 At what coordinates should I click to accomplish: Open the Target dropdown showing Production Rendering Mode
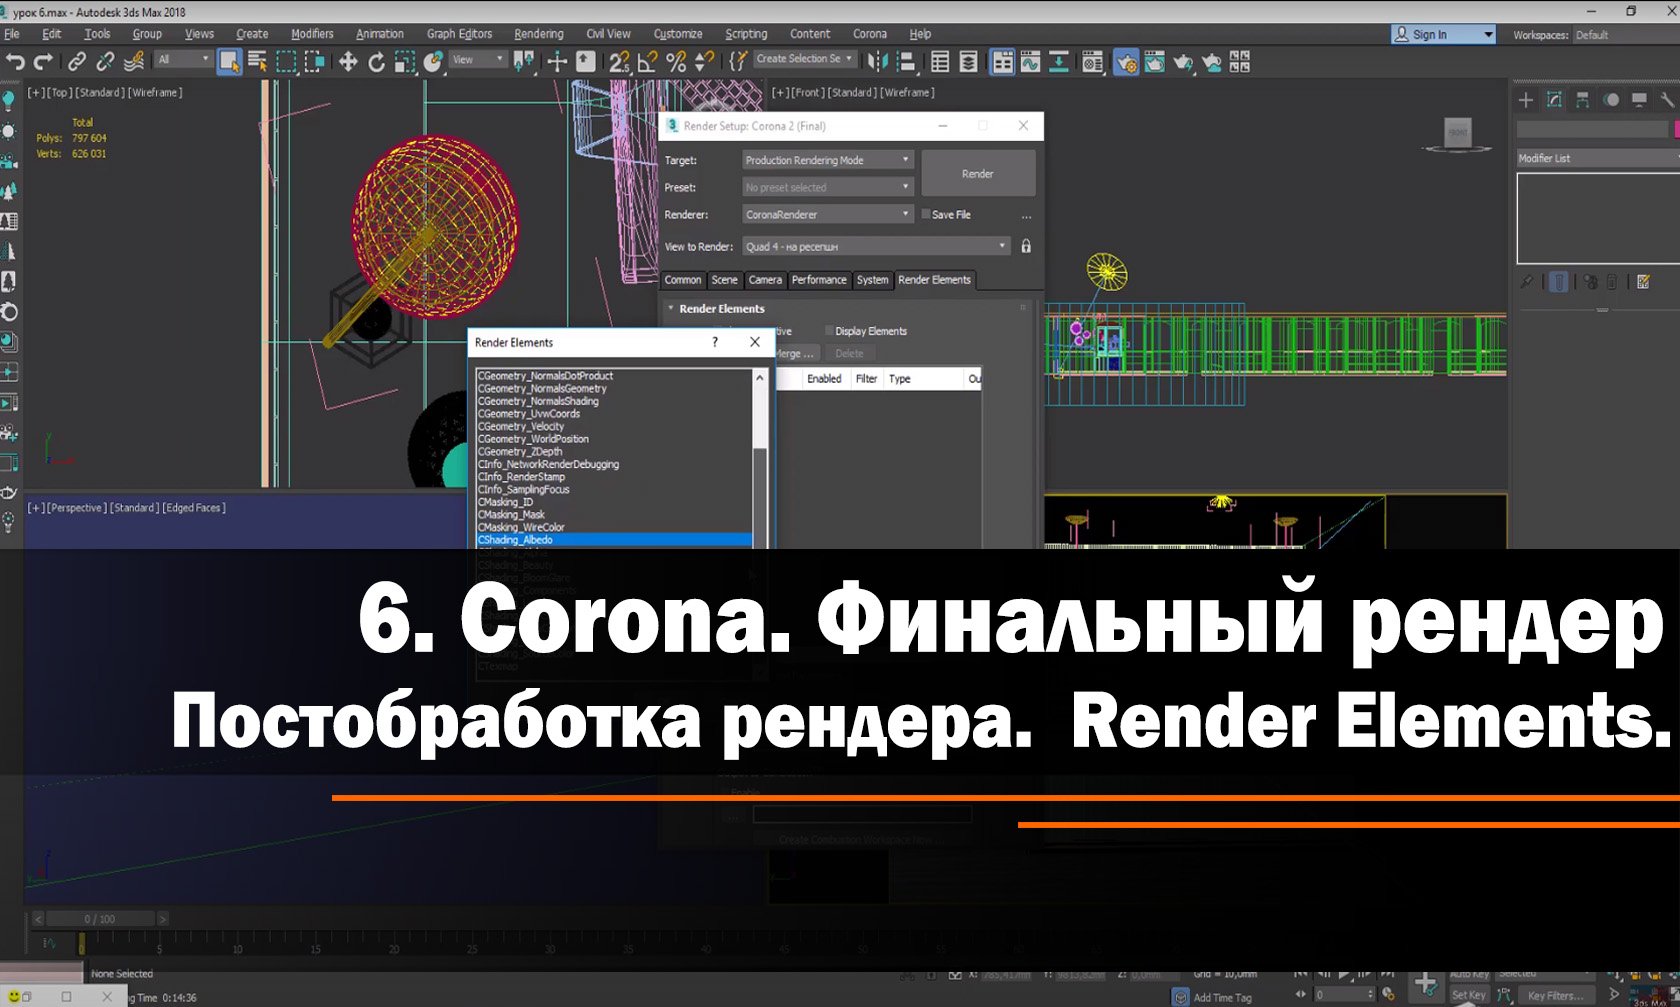click(x=826, y=159)
